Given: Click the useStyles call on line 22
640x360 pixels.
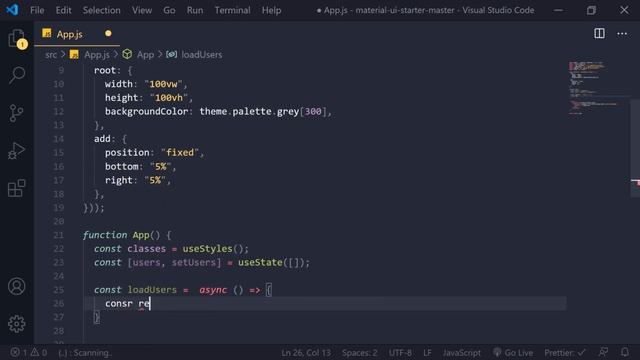Looking at the screenshot, I should coord(207,249).
